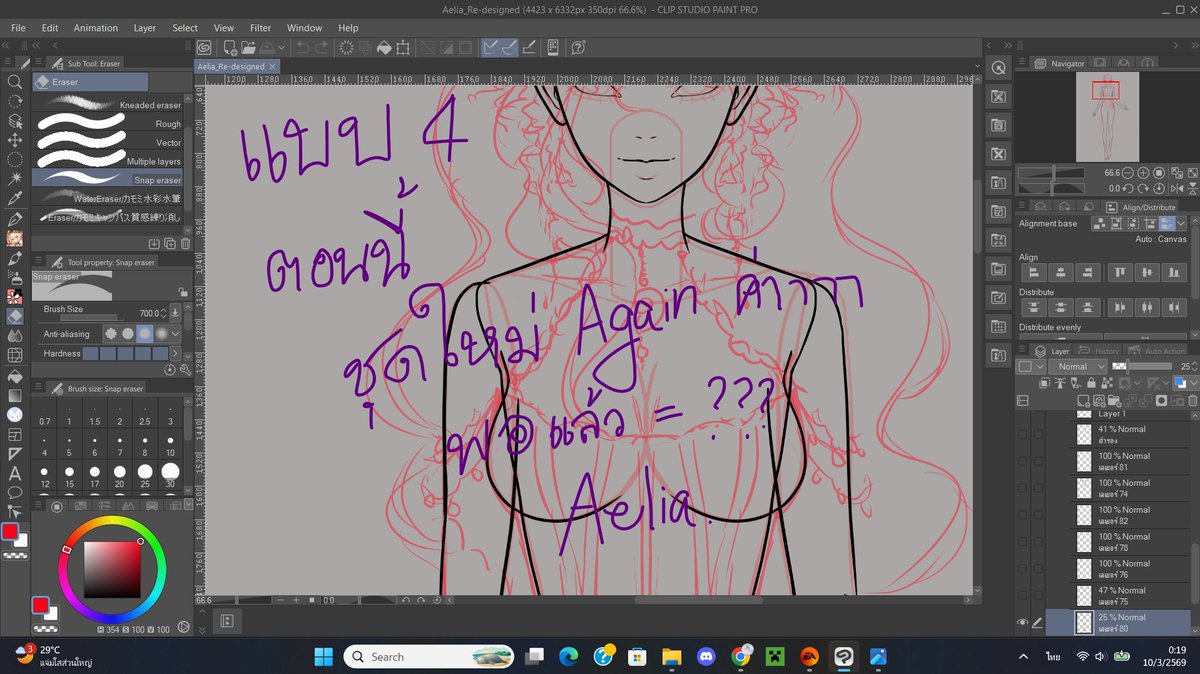Select the Text tool
The image size is (1200, 674).
15,473
